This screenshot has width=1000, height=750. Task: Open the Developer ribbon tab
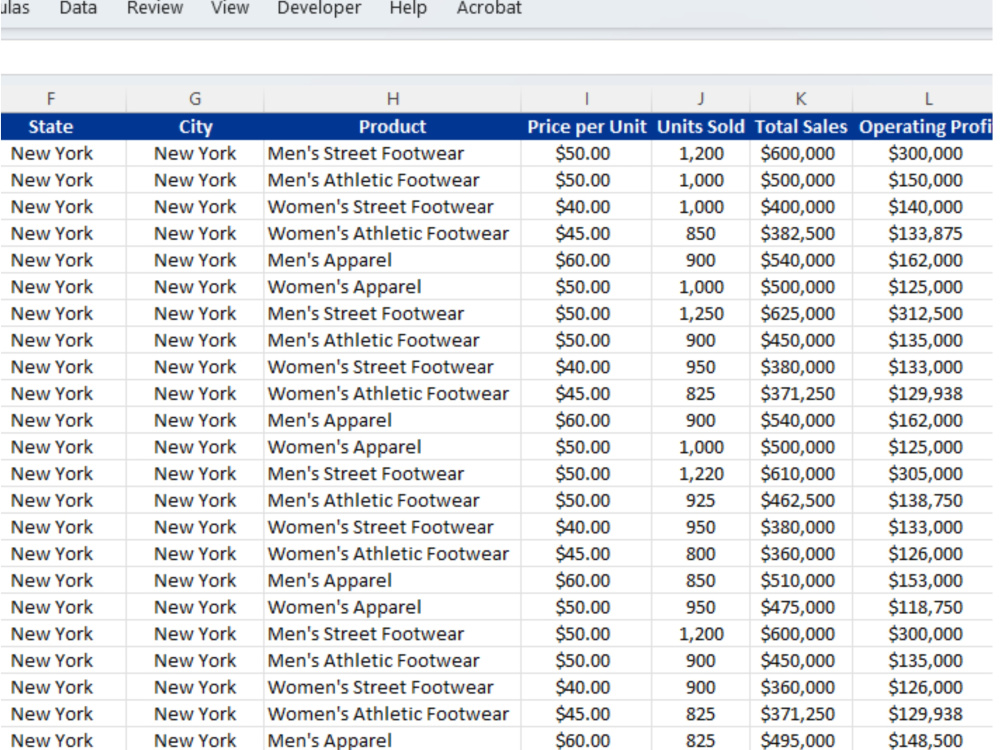(x=319, y=8)
